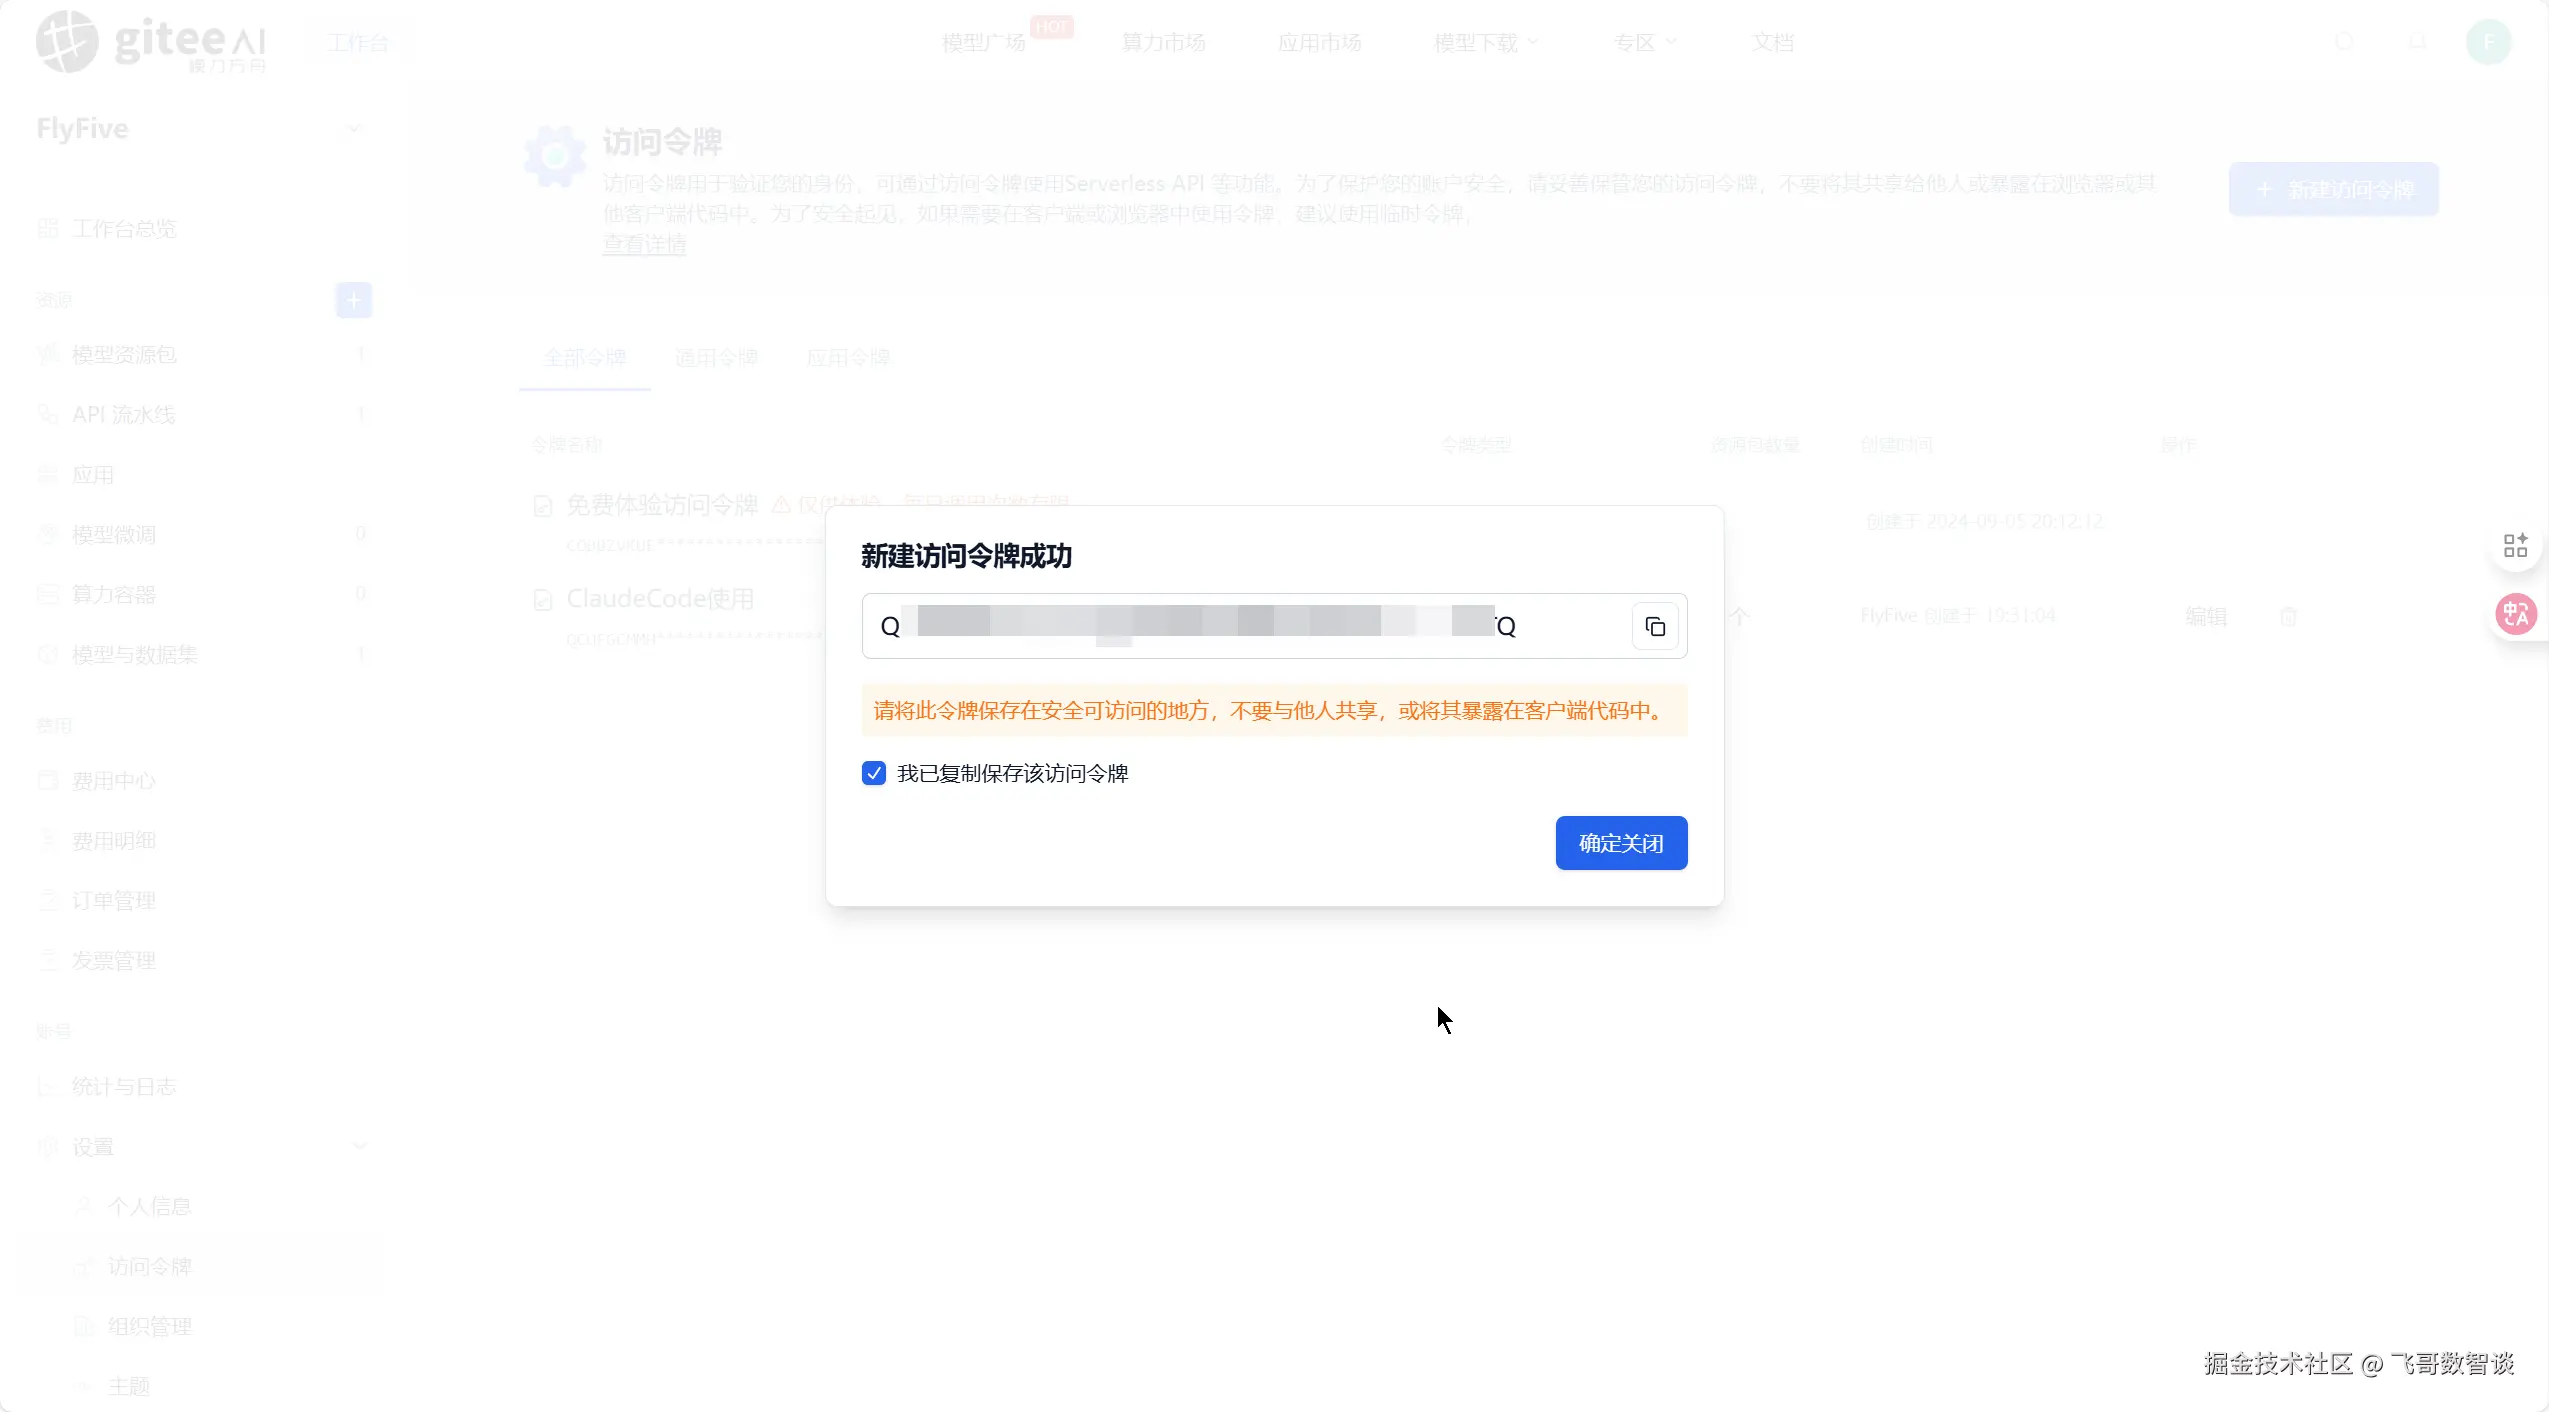This screenshot has height=1412, width=2549.
Task: Click the 新建访问令牌 button
Action: (x=2333, y=189)
